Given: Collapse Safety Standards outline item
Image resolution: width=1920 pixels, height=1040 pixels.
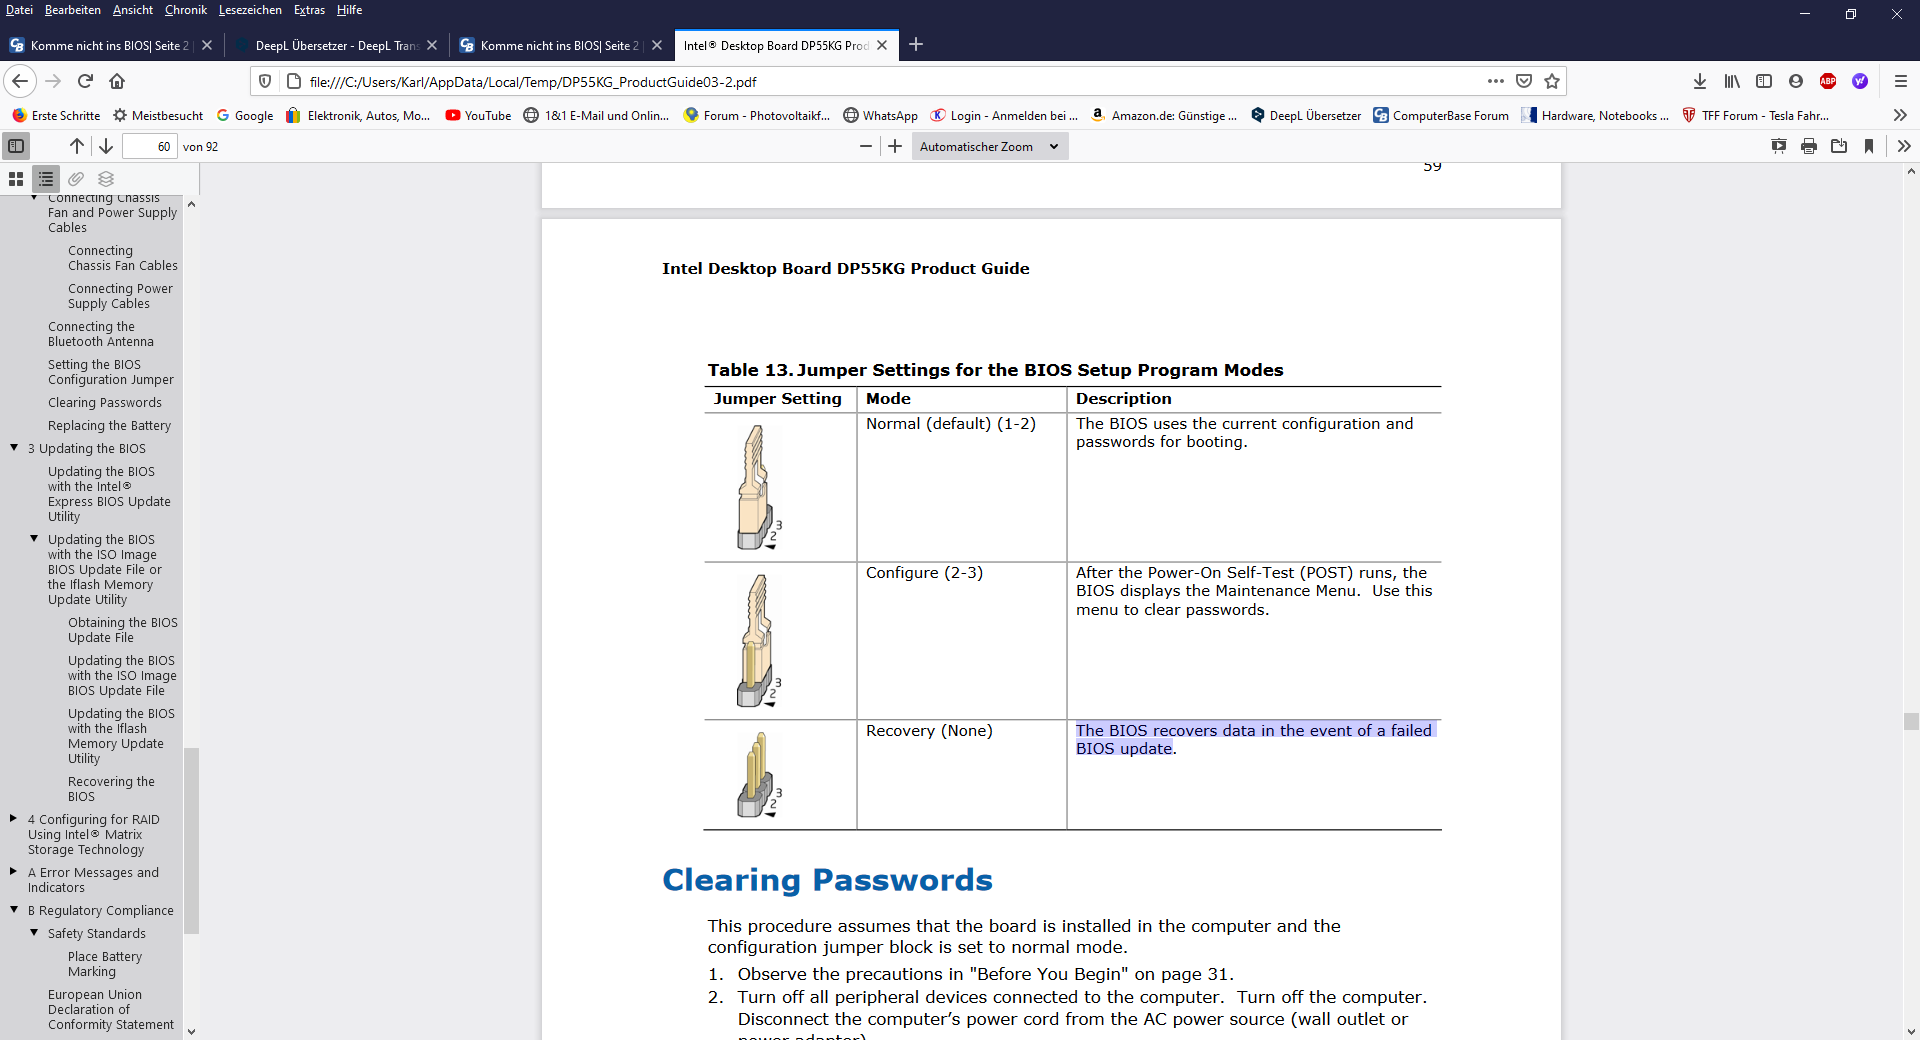Looking at the screenshot, I should point(34,933).
